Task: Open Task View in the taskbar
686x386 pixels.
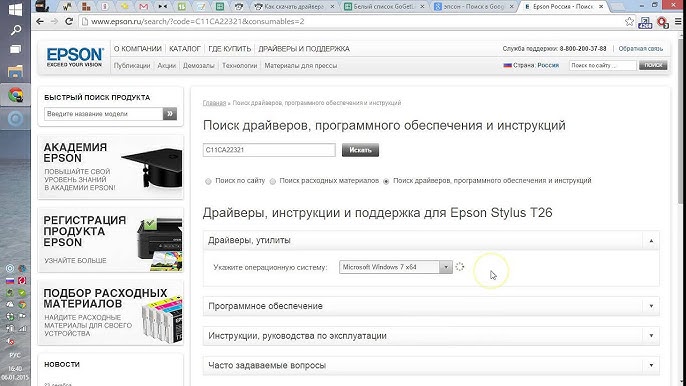Action: tap(15, 49)
